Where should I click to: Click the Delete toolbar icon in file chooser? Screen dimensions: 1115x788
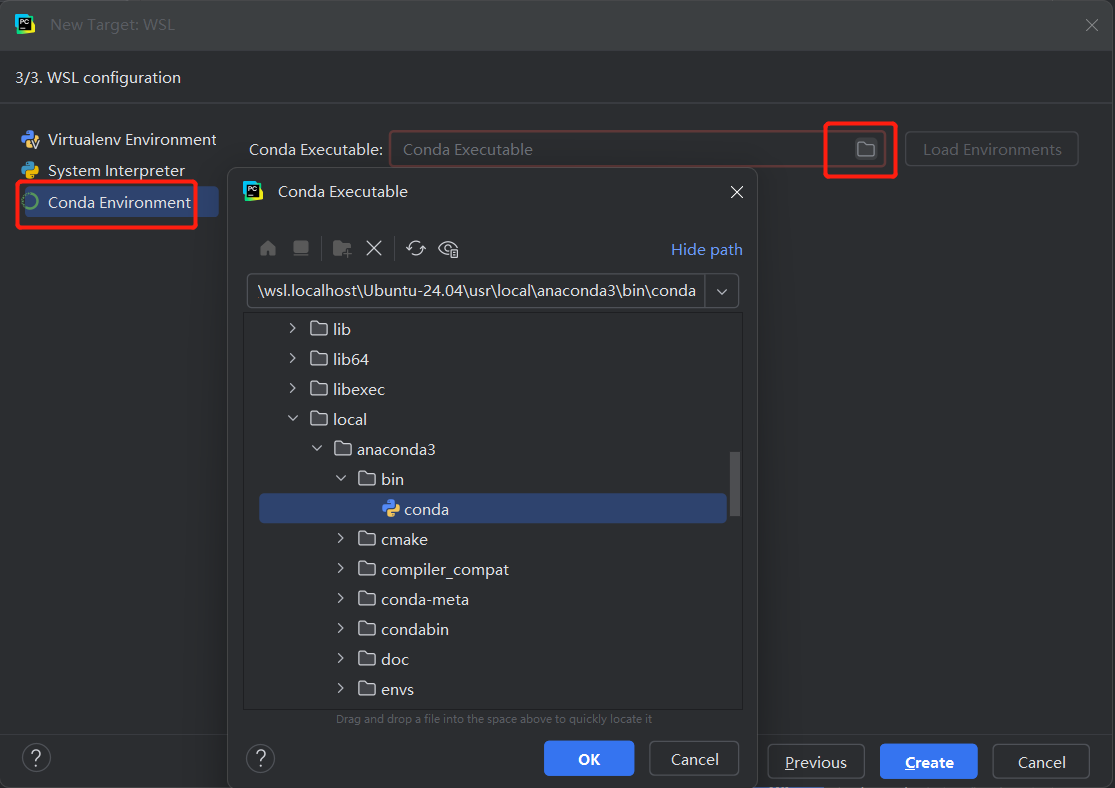pos(374,248)
